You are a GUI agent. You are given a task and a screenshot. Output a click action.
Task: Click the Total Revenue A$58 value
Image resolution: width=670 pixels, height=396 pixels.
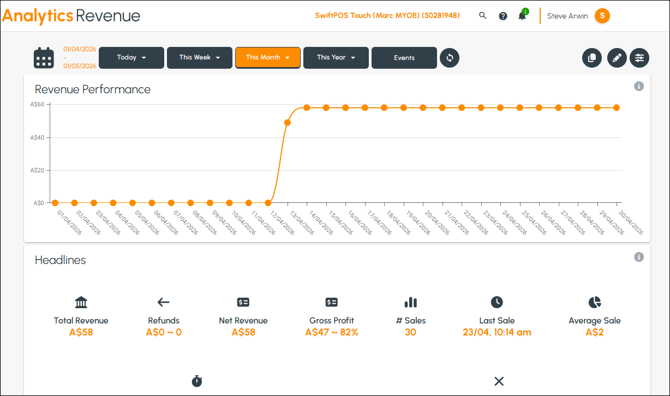(x=81, y=332)
